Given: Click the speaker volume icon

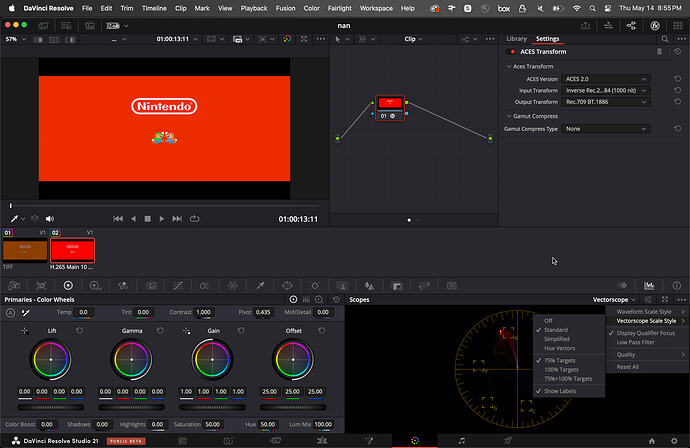Looking at the screenshot, I should pos(50,219).
